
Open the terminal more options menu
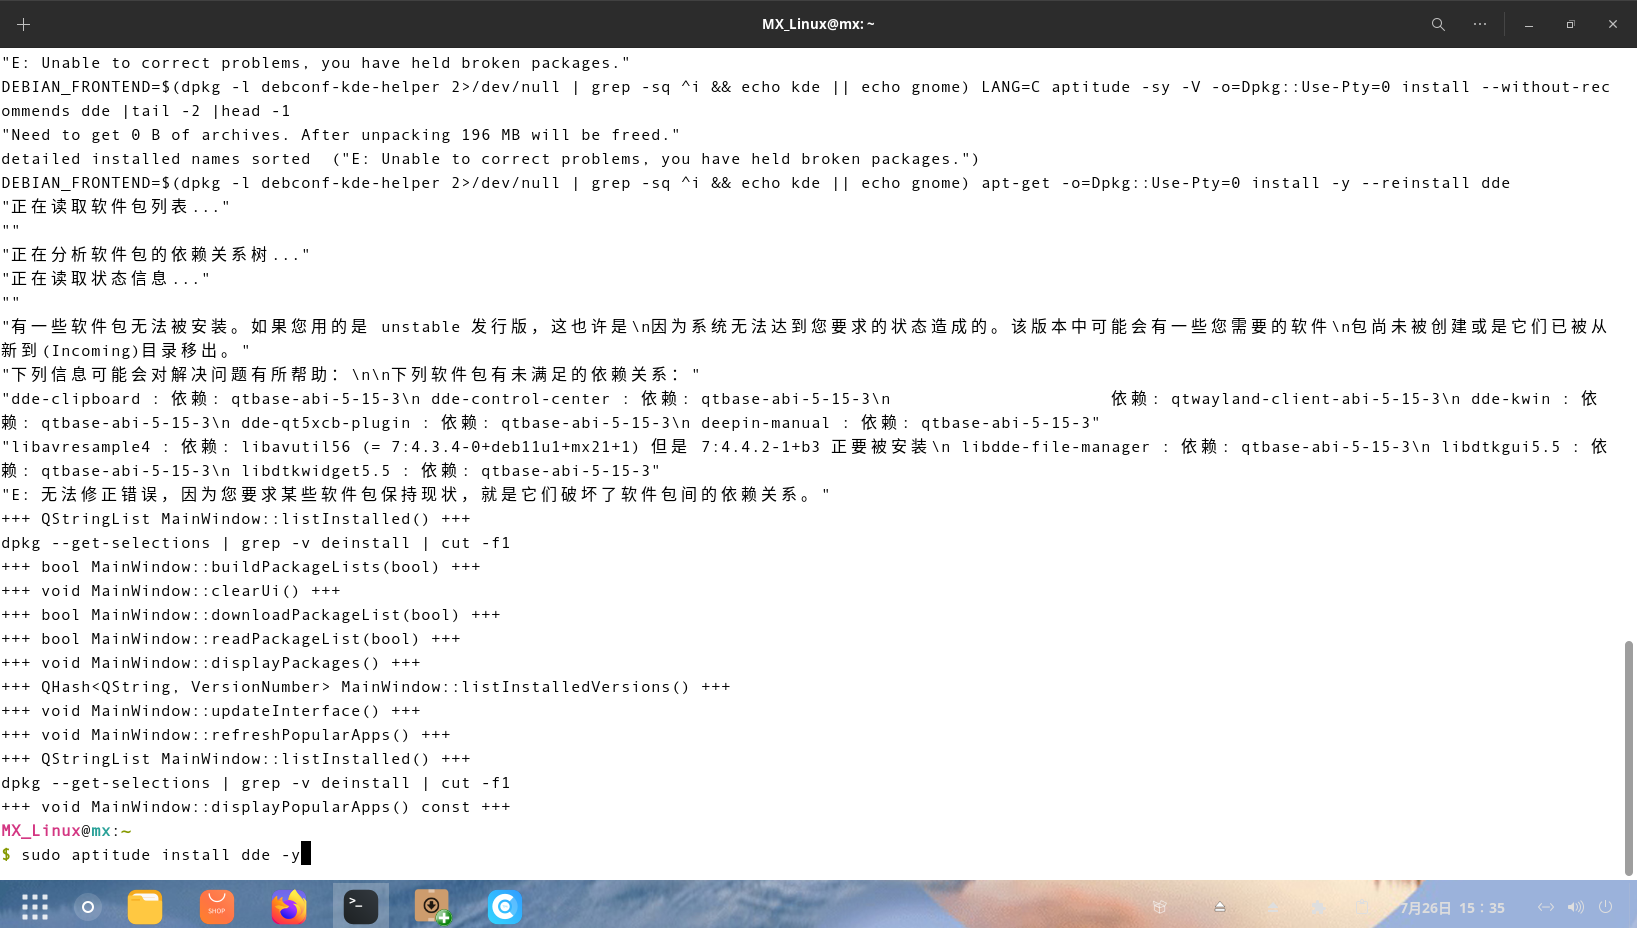pos(1480,24)
